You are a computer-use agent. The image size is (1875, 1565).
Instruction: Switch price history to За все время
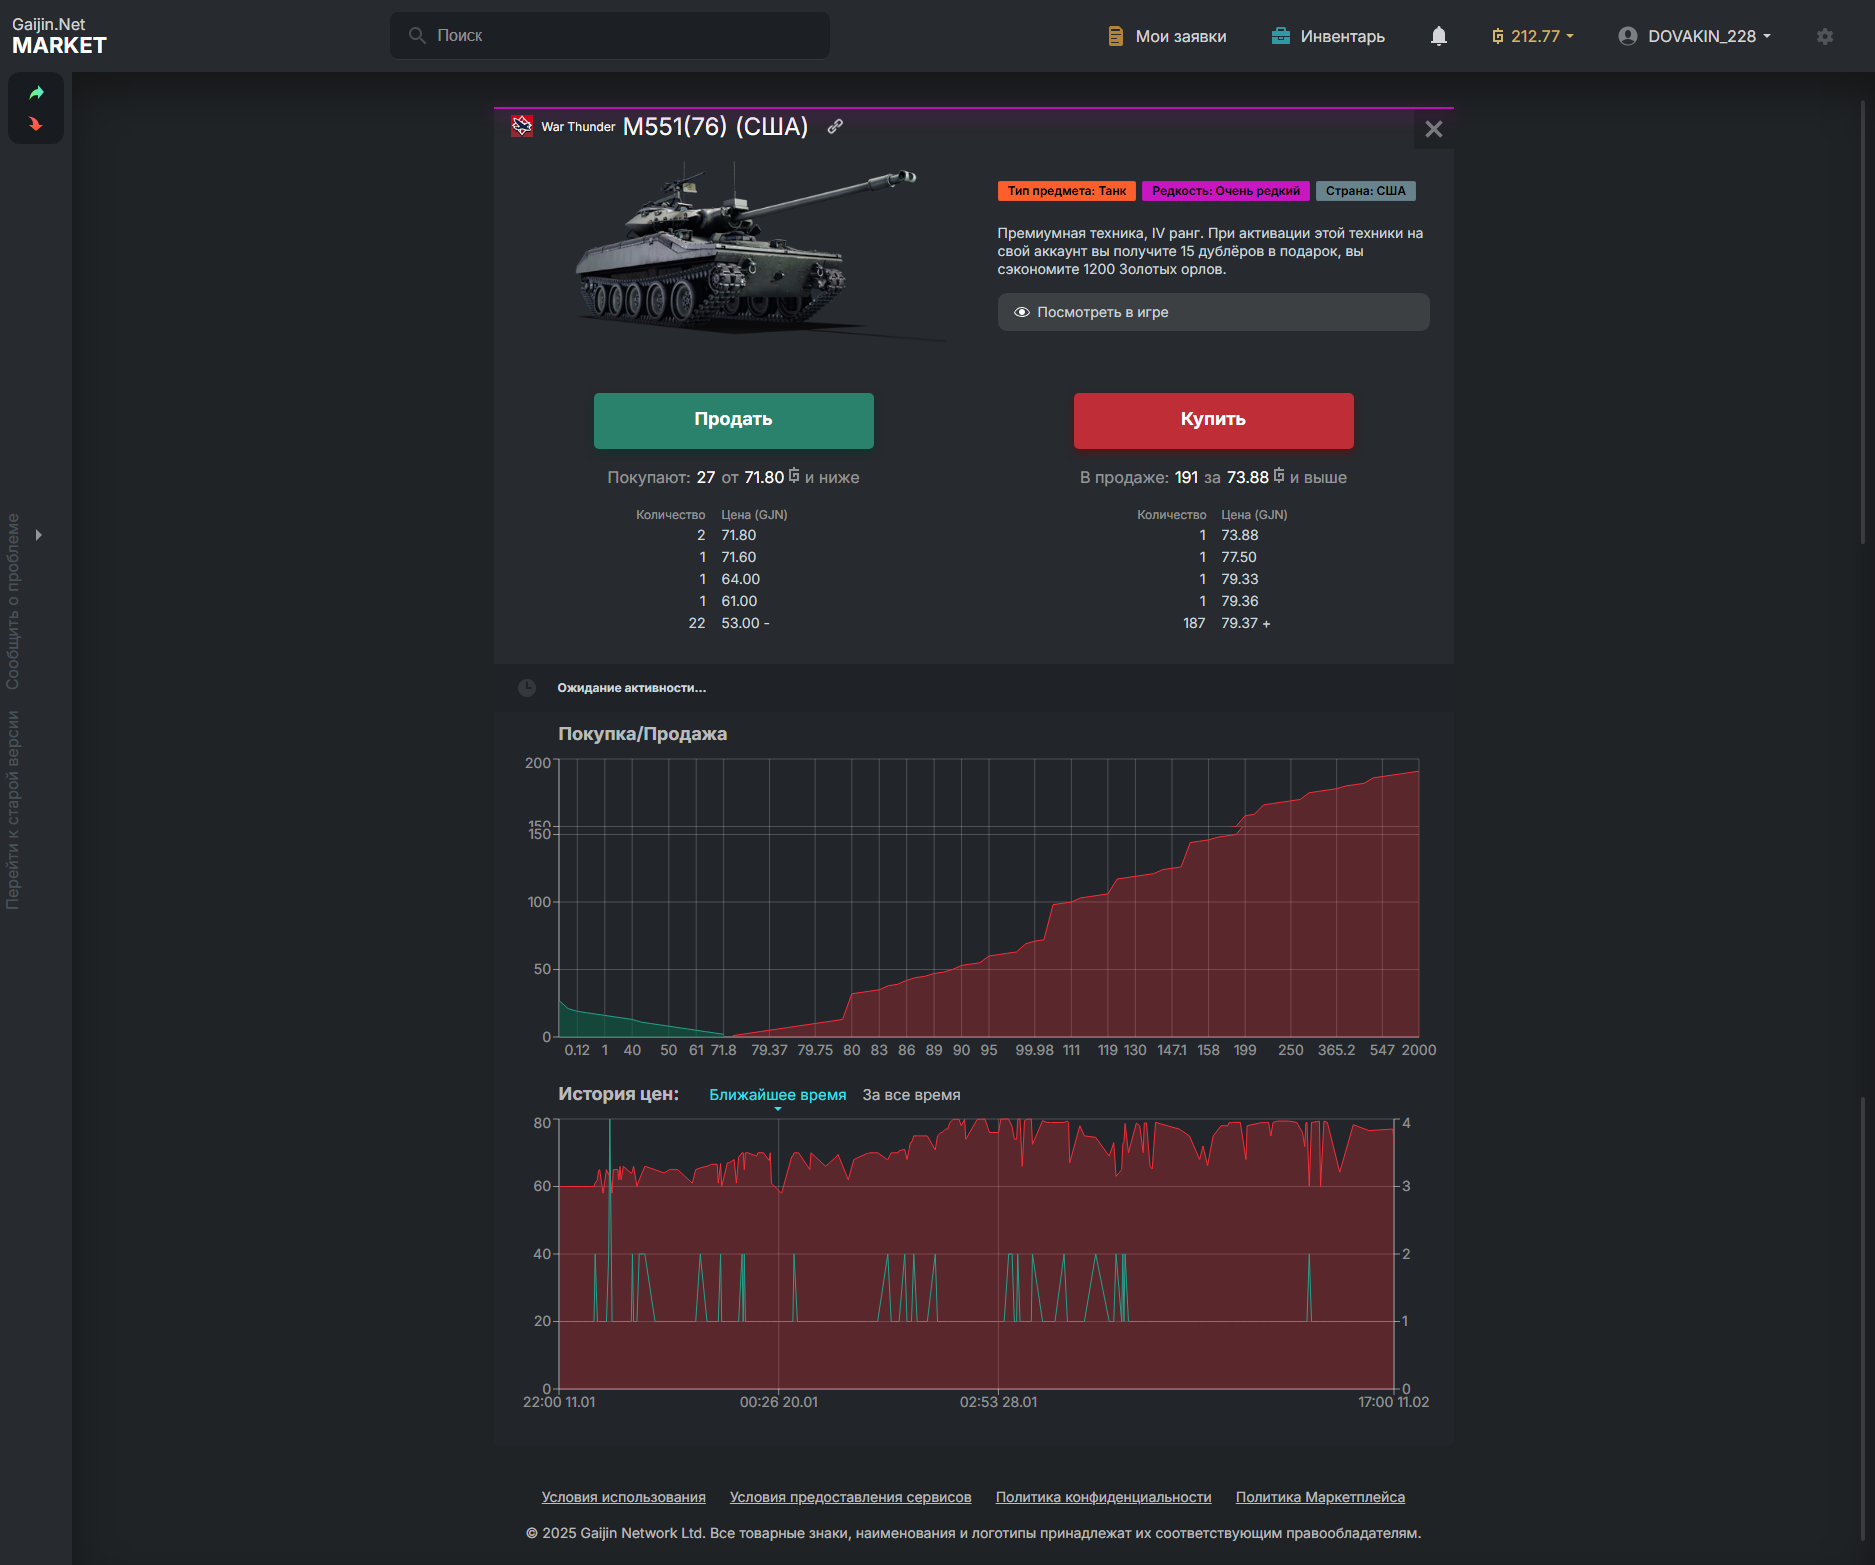click(x=911, y=1095)
